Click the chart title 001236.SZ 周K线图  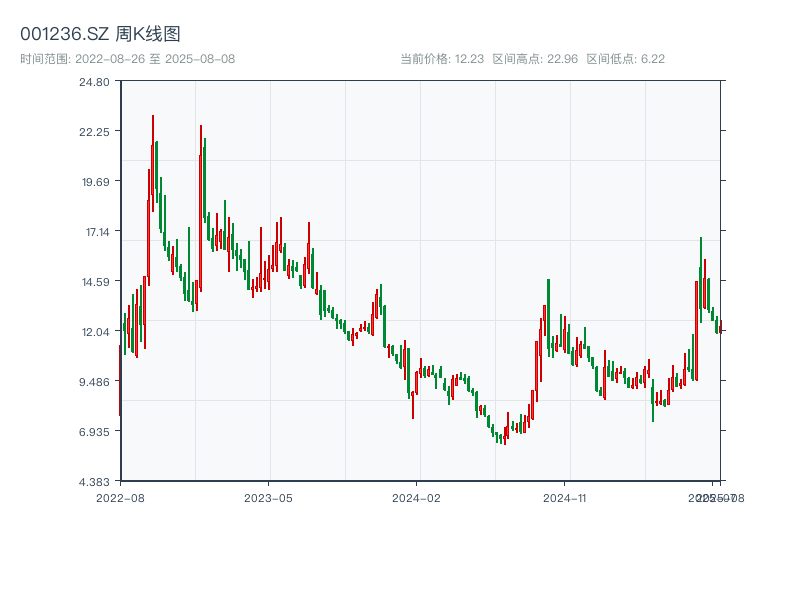click(103, 33)
